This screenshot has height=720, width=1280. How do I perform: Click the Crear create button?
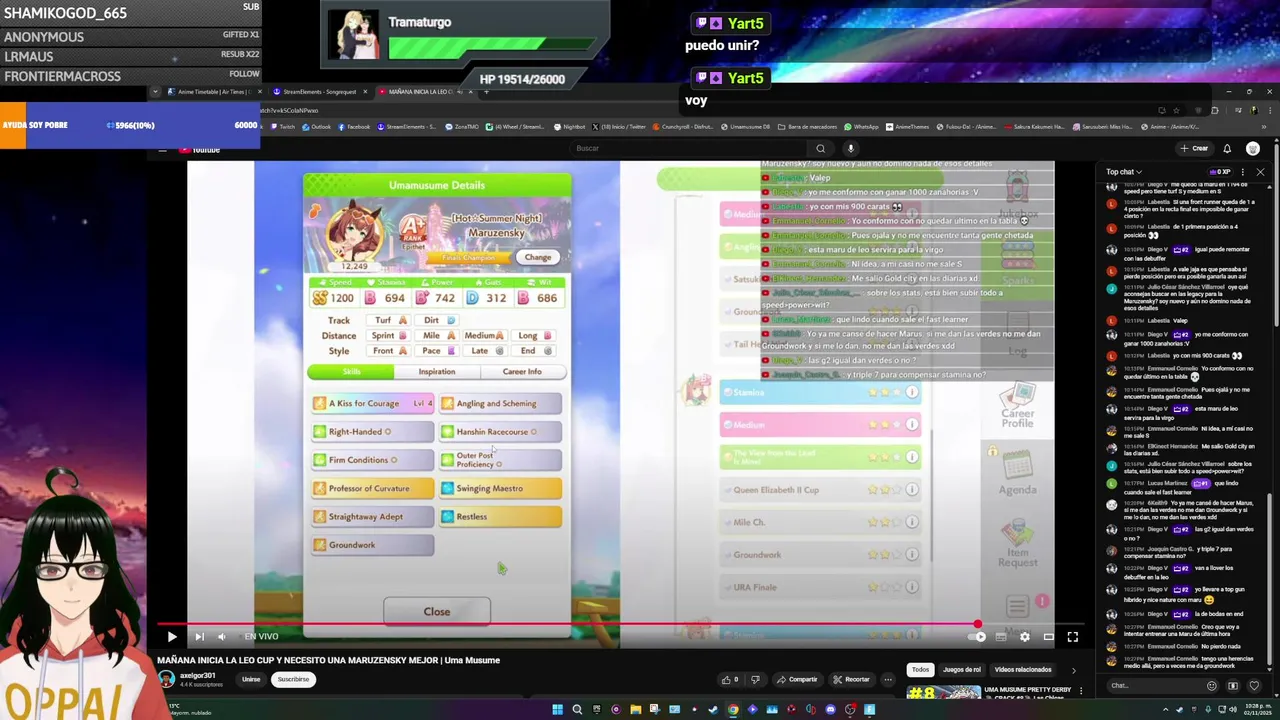[x=1194, y=148]
